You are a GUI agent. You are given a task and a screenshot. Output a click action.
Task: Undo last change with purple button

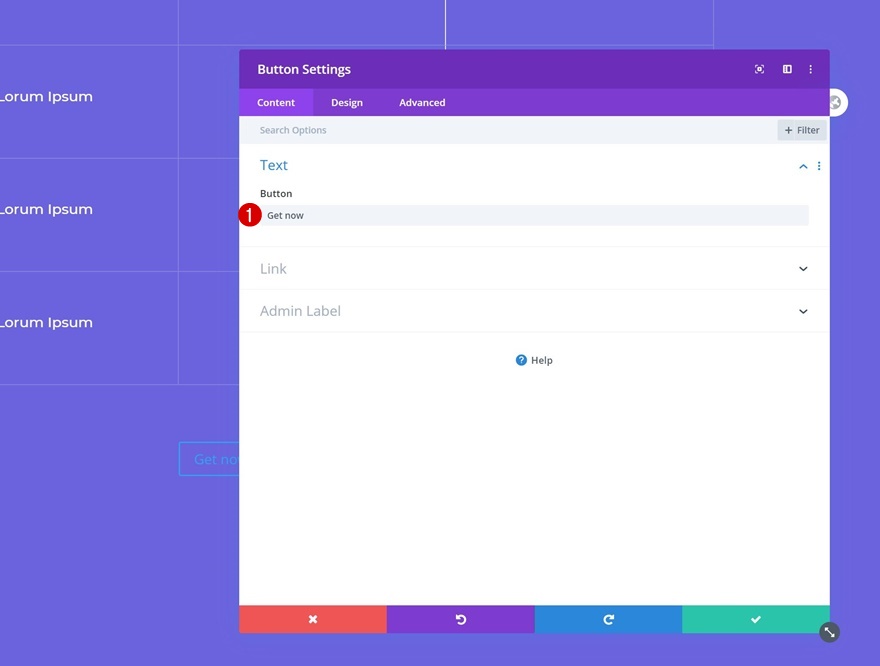click(461, 619)
